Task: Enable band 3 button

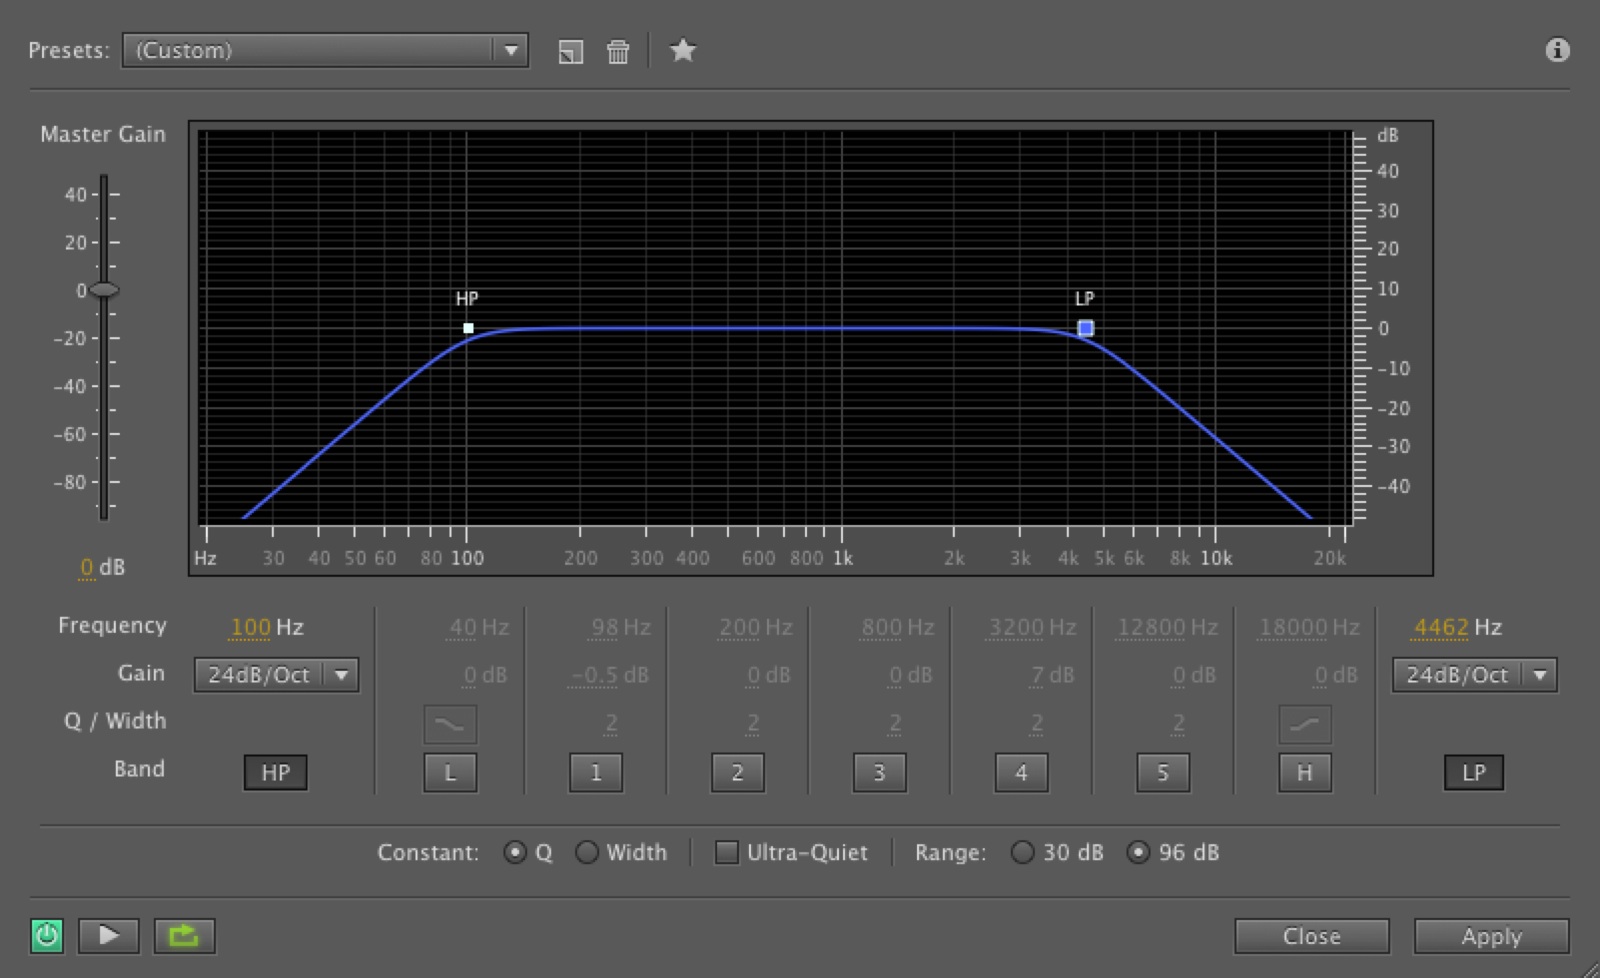Action: 879,772
